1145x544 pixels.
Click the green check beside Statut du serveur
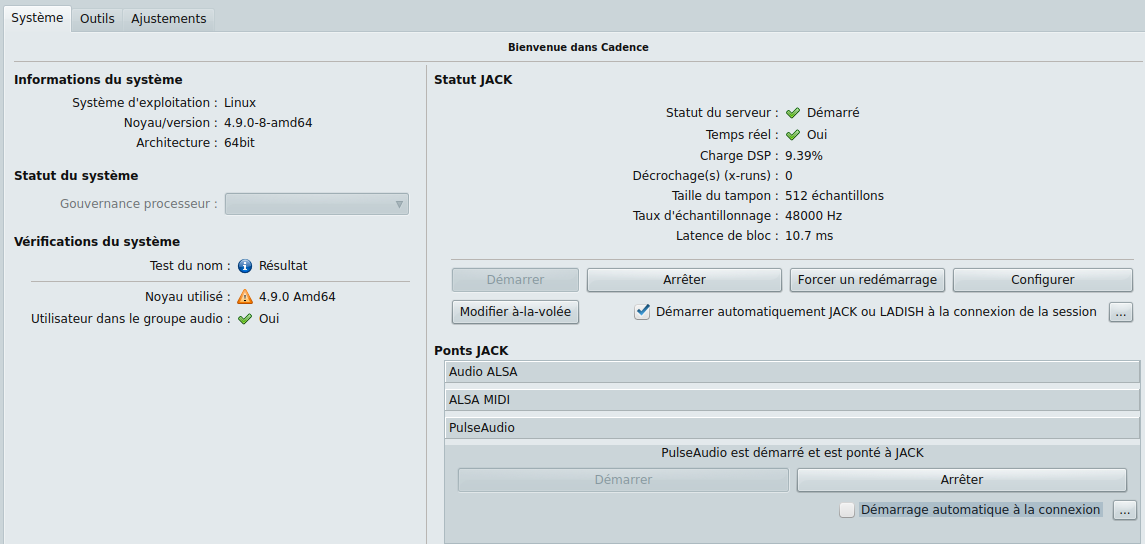[x=793, y=113]
